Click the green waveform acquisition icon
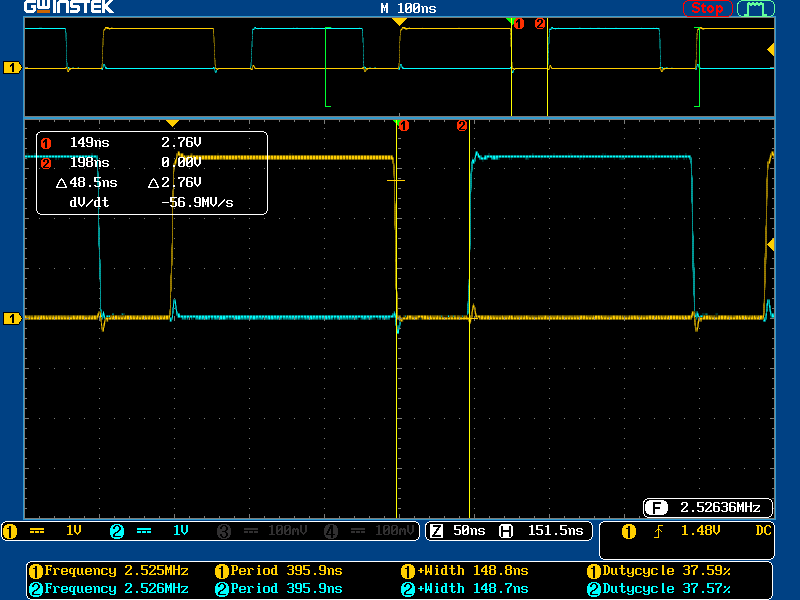800x600 pixels. pos(756,8)
